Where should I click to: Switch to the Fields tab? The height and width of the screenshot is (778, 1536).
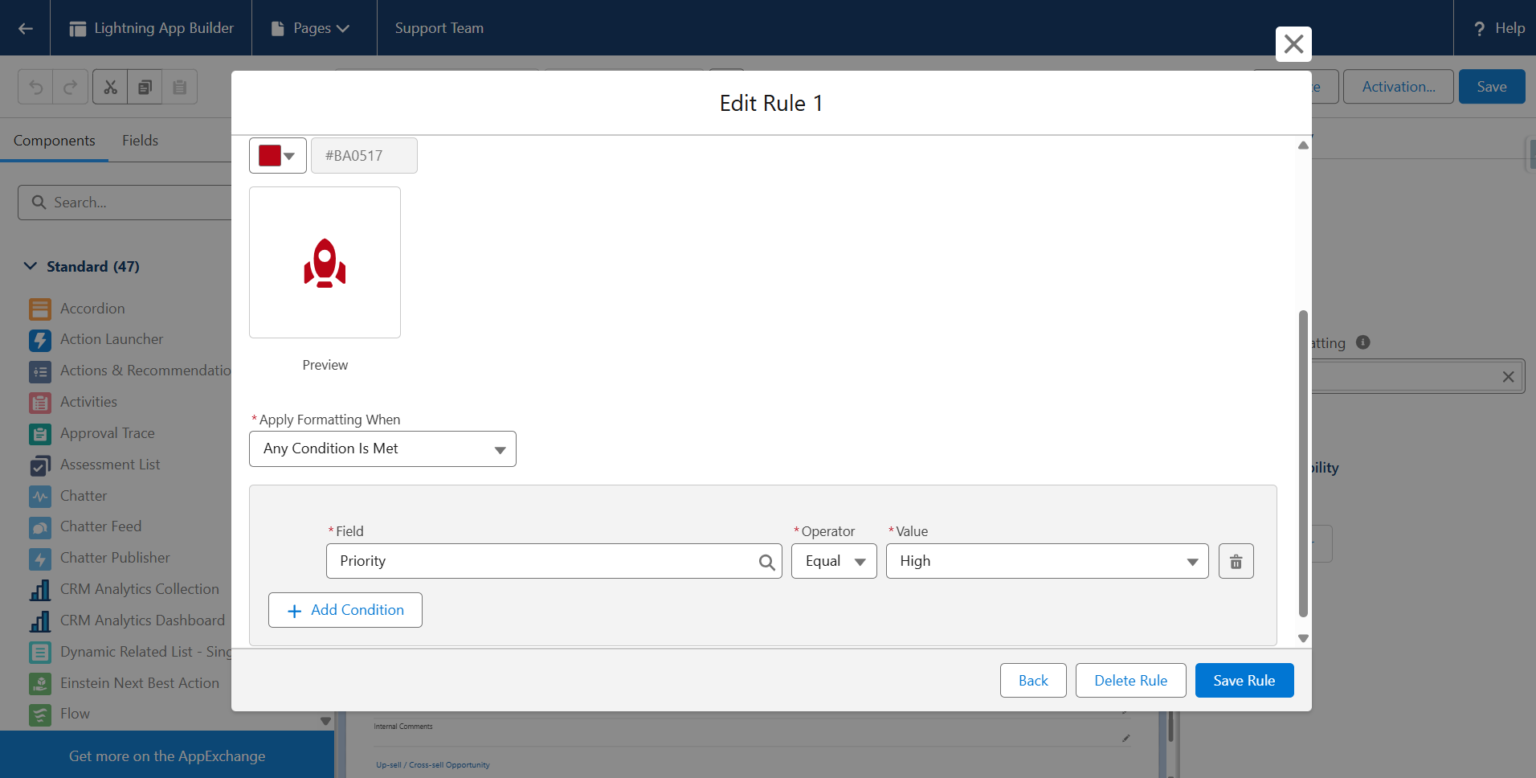point(139,140)
